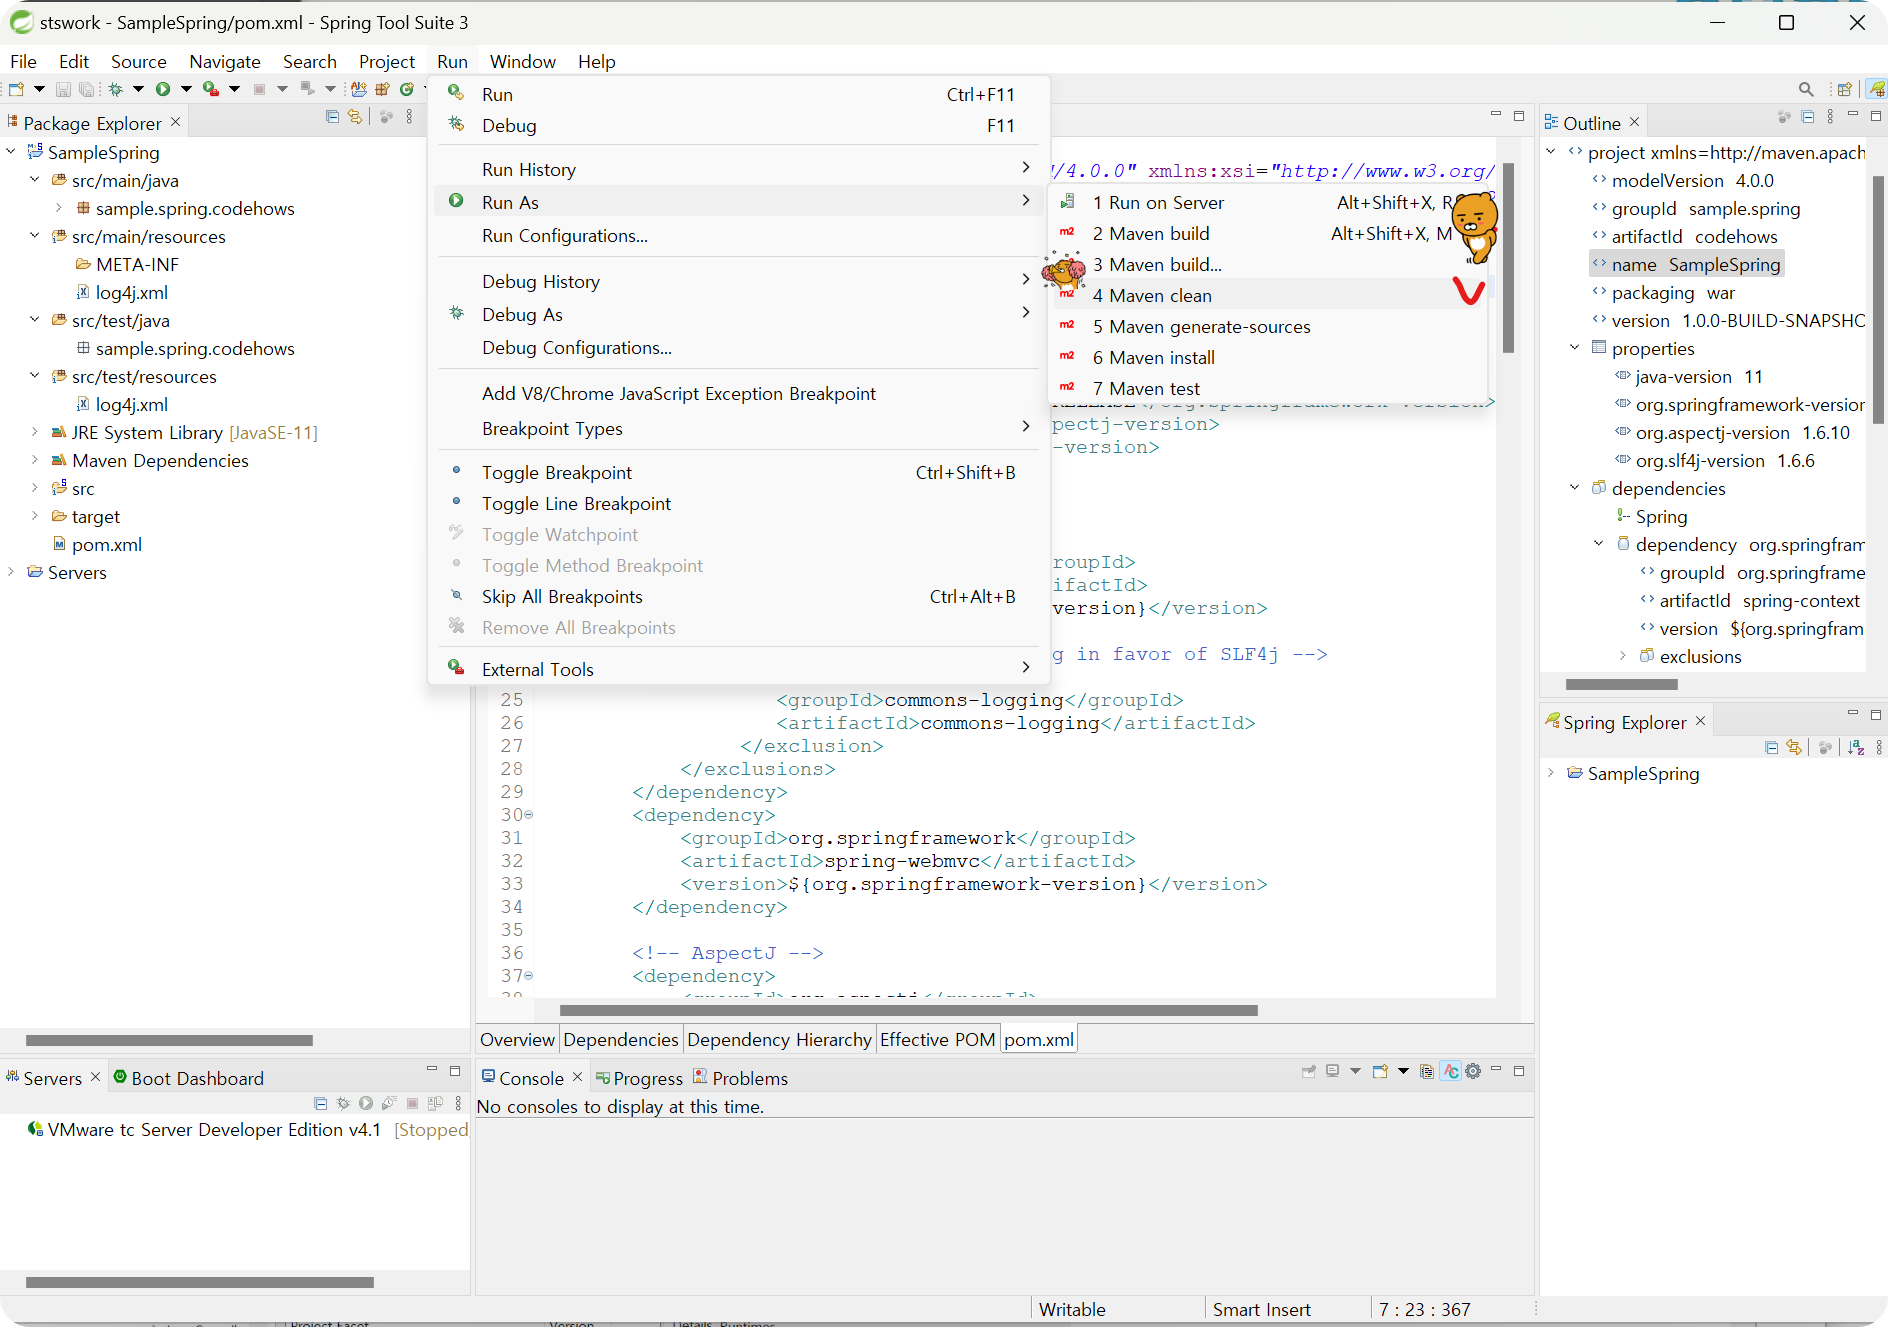Switch to the Overview editor tab
1888x1327 pixels.
click(x=517, y=1039)
